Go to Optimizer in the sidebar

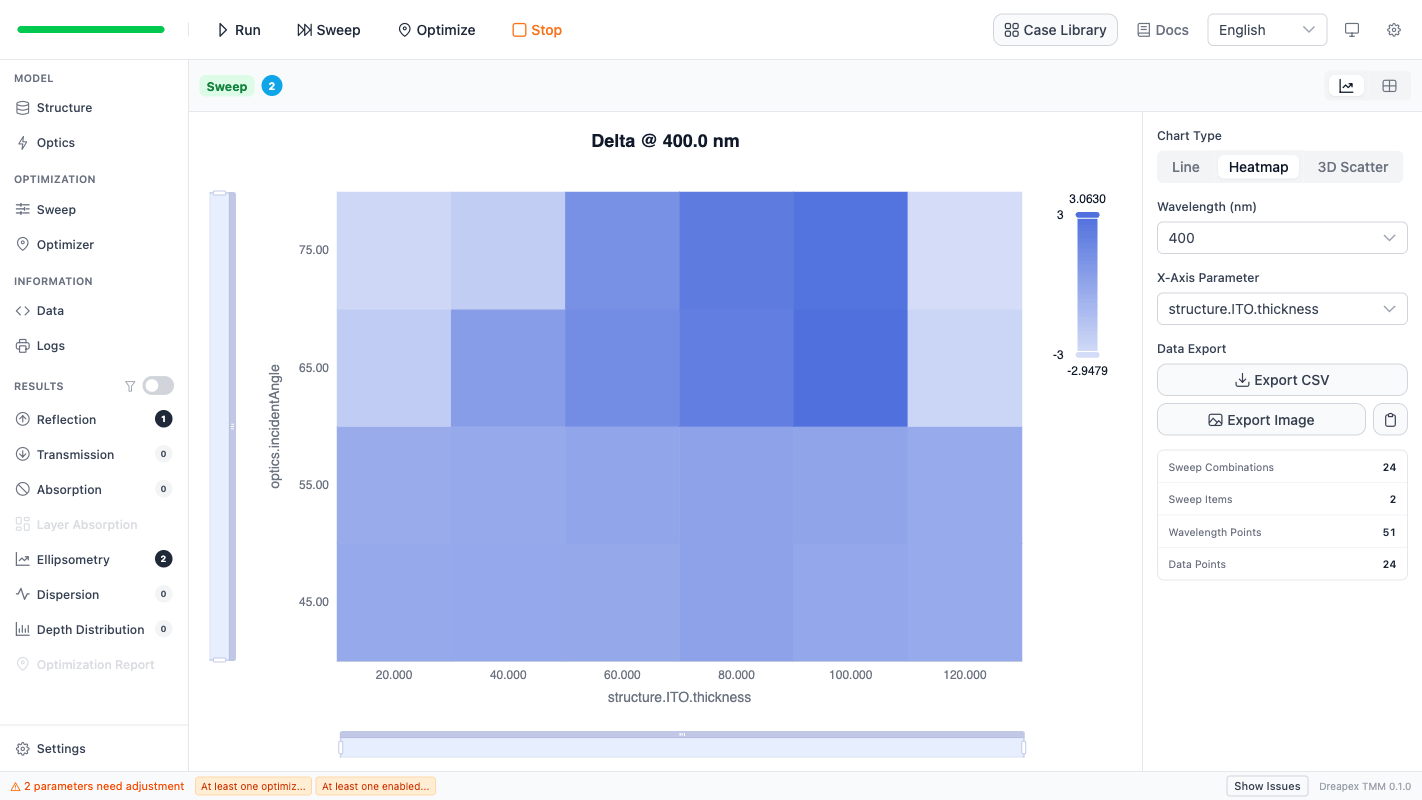coord(65,245)
